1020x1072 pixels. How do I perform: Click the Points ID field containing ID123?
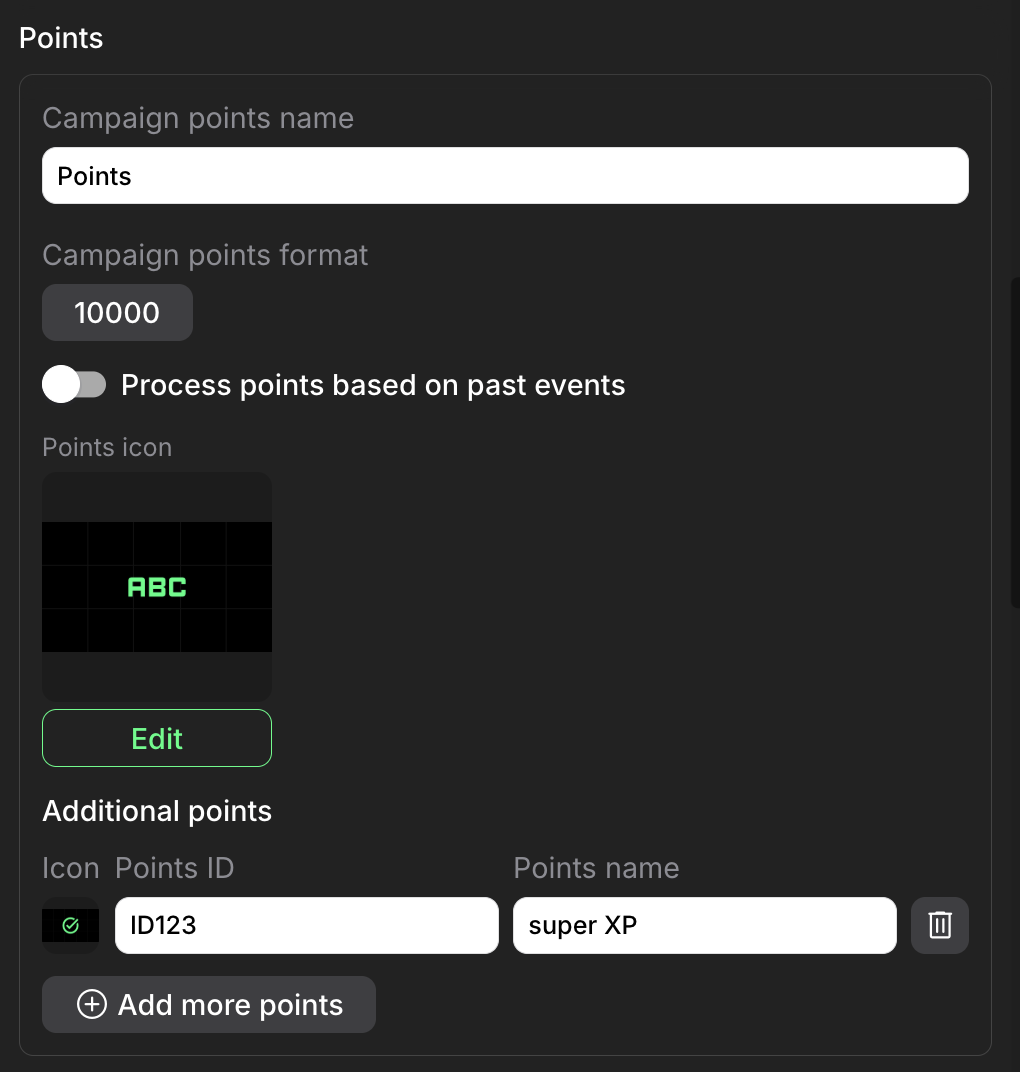(x=306, y=925)
